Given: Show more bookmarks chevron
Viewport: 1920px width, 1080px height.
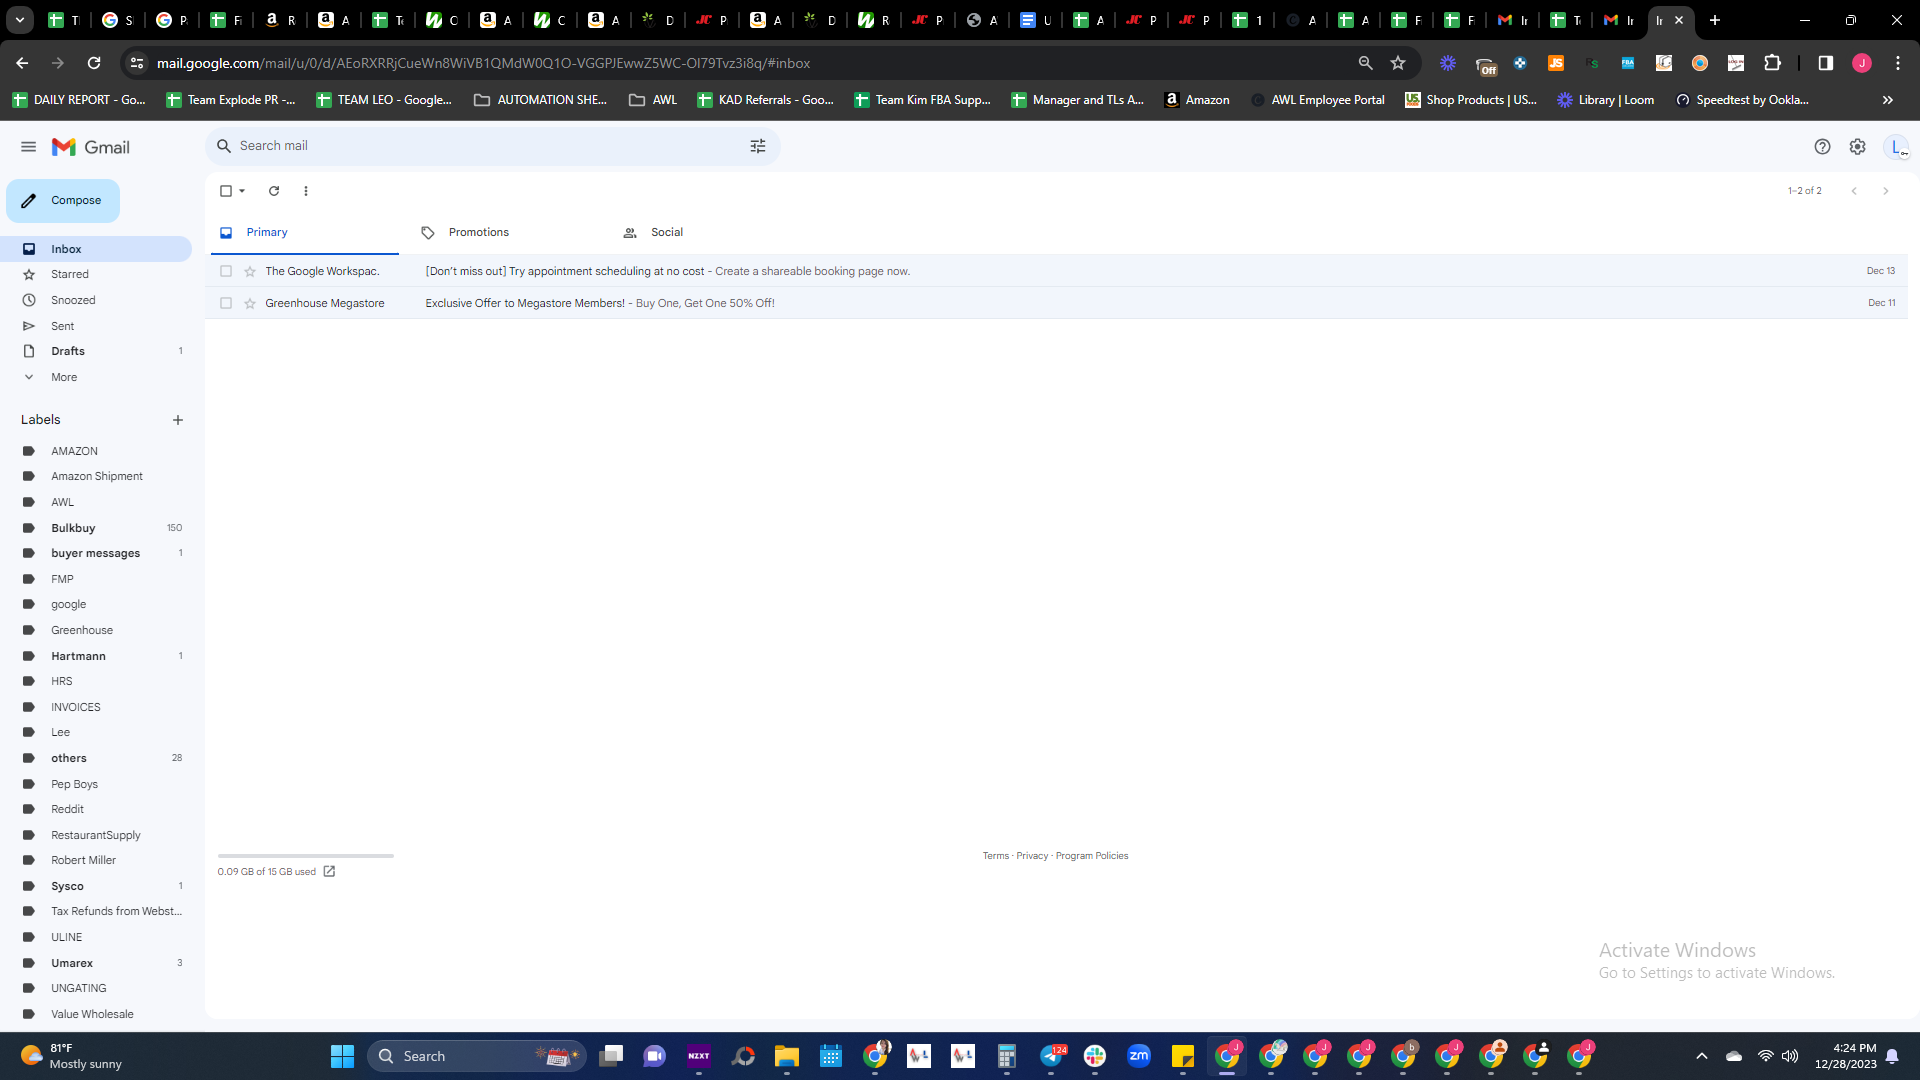Looking at the screenshot, I should (x=1888, y=100).
